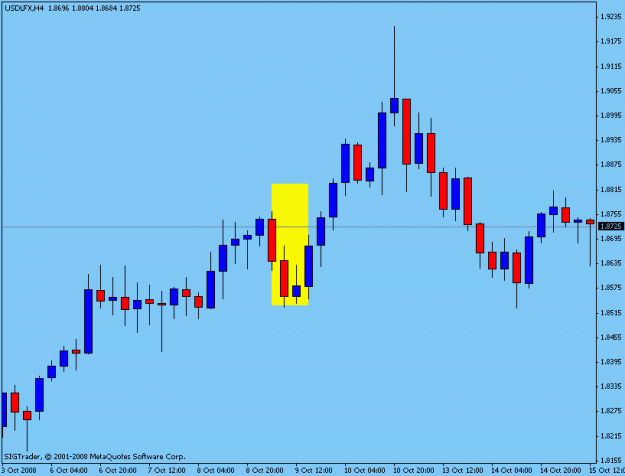Screen dimensions: 625x476
Task: Select the 1.8995 price axis value
Action: (611, 116)
